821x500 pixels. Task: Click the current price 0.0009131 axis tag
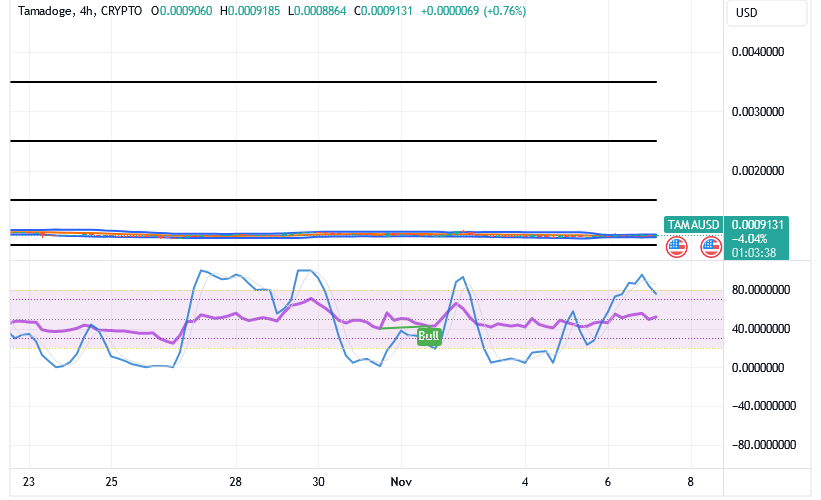coord(757,225)
